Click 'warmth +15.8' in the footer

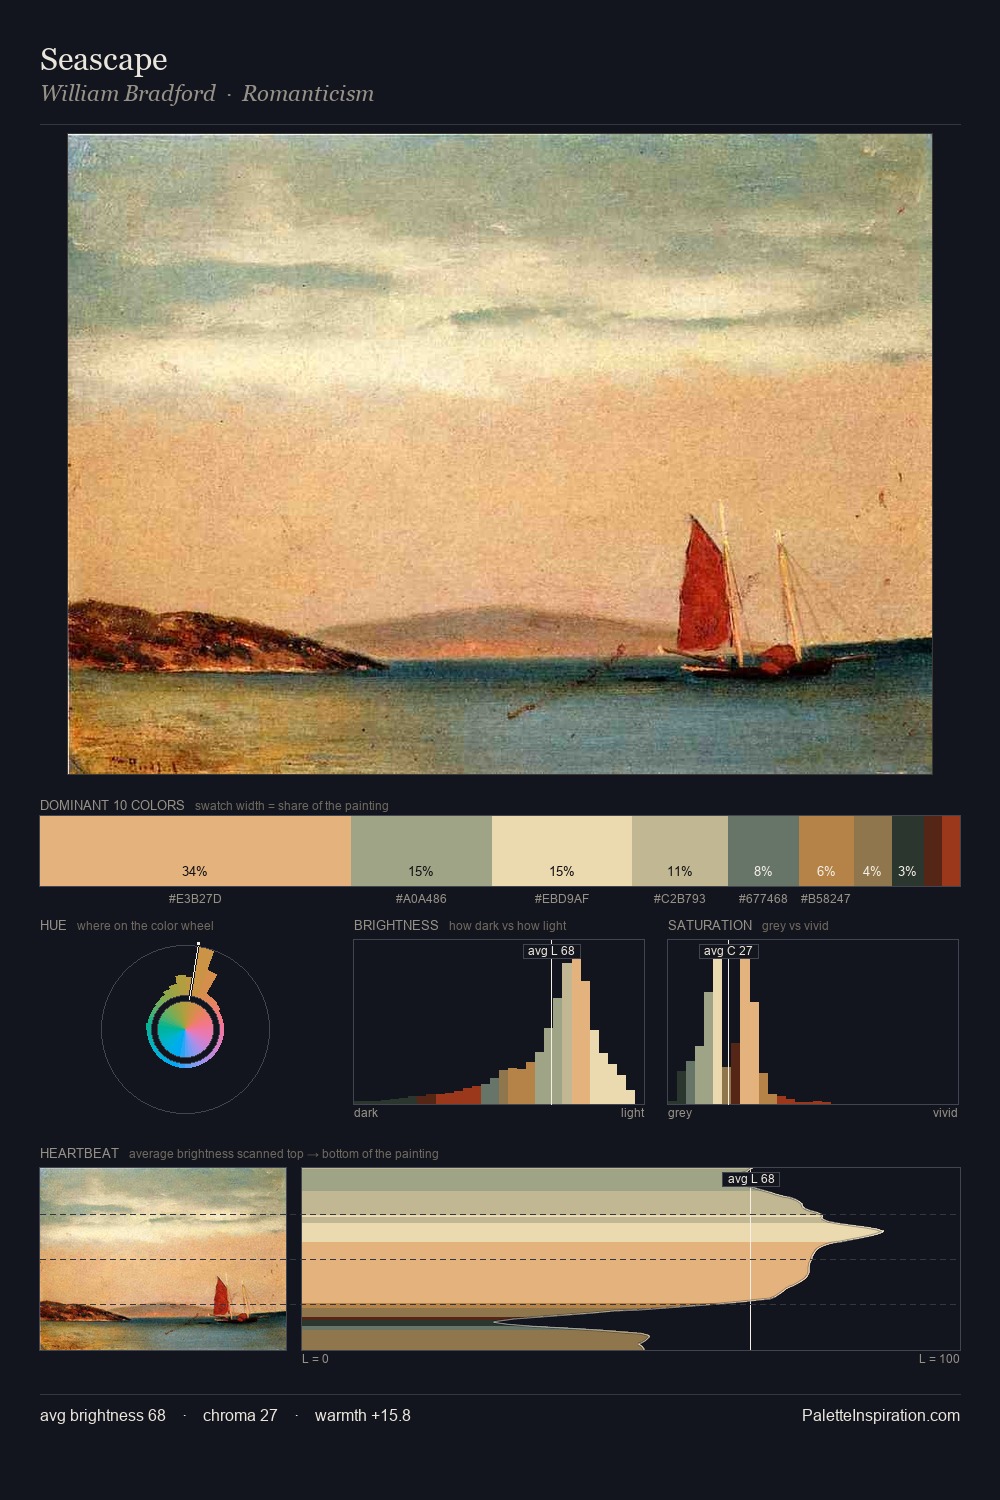pyautogui.click(x=363, y=1415)
